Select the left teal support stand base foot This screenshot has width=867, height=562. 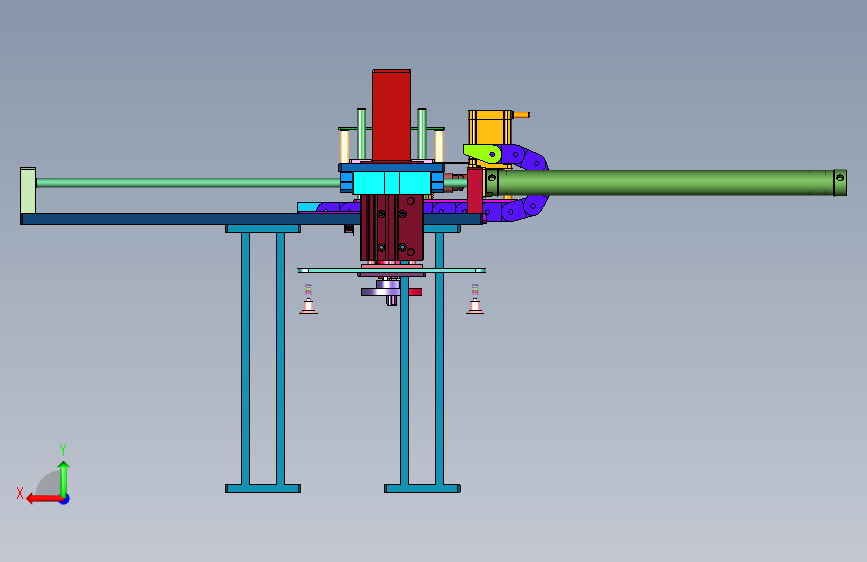click(263, 488)
